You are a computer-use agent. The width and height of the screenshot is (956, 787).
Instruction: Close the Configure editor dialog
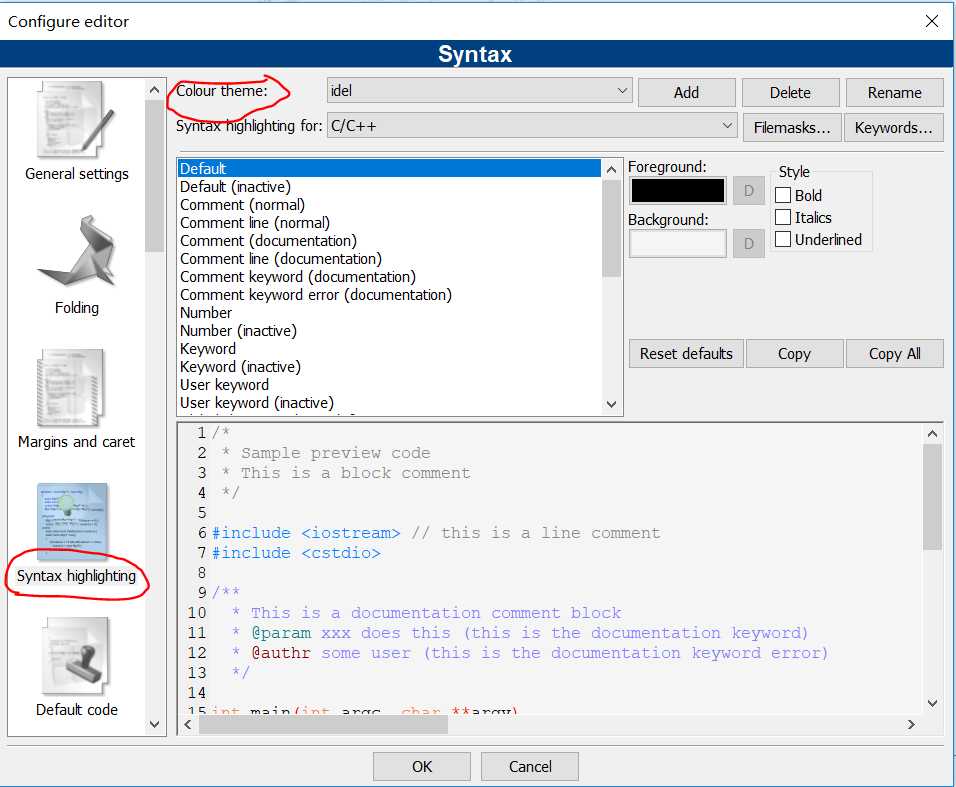932,21
